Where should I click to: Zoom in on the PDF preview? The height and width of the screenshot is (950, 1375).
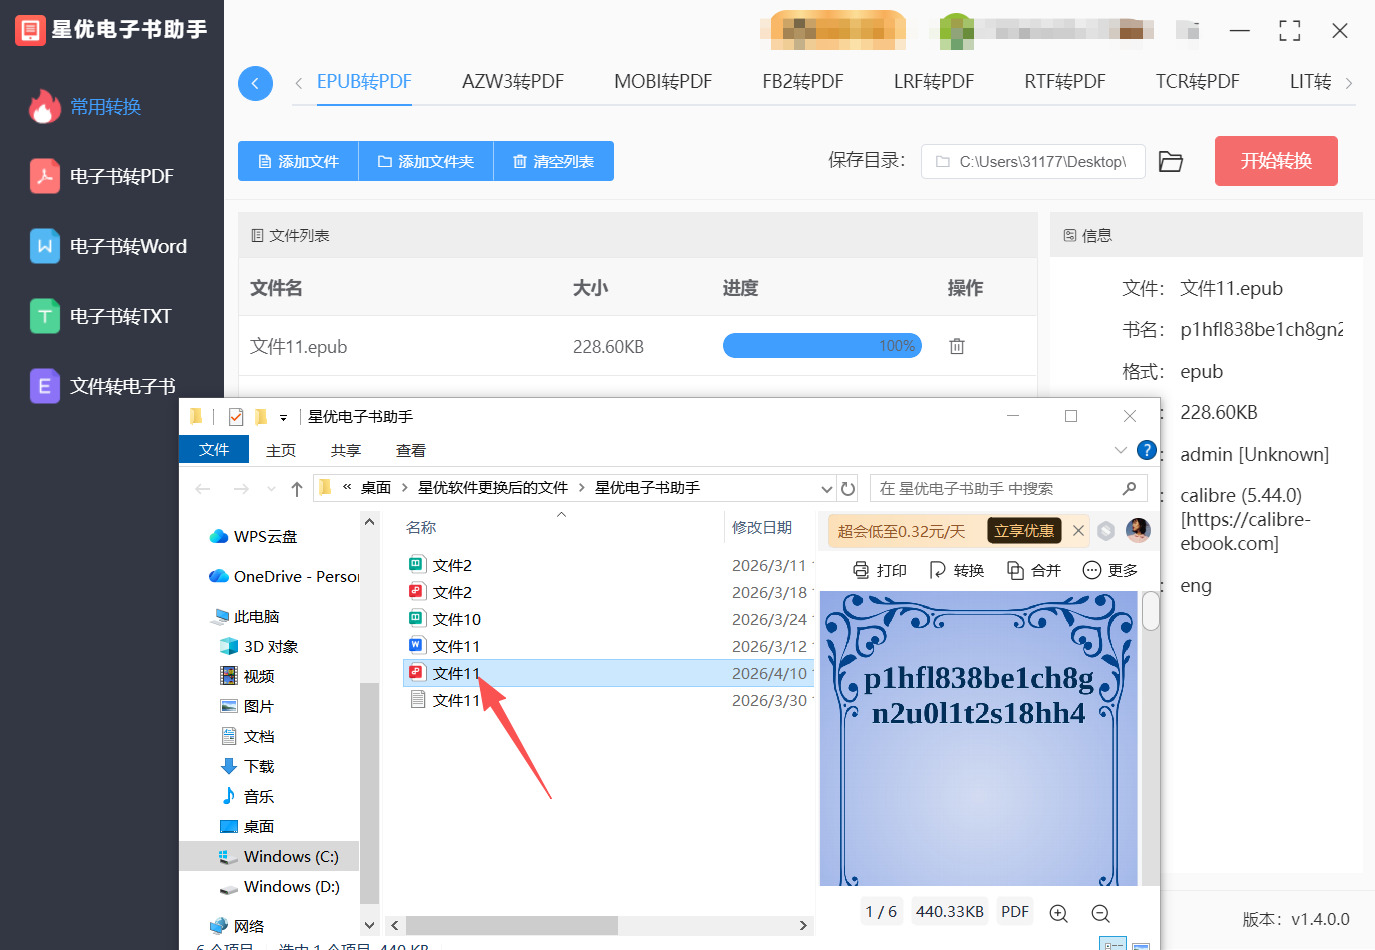(x=1059, y=913)
